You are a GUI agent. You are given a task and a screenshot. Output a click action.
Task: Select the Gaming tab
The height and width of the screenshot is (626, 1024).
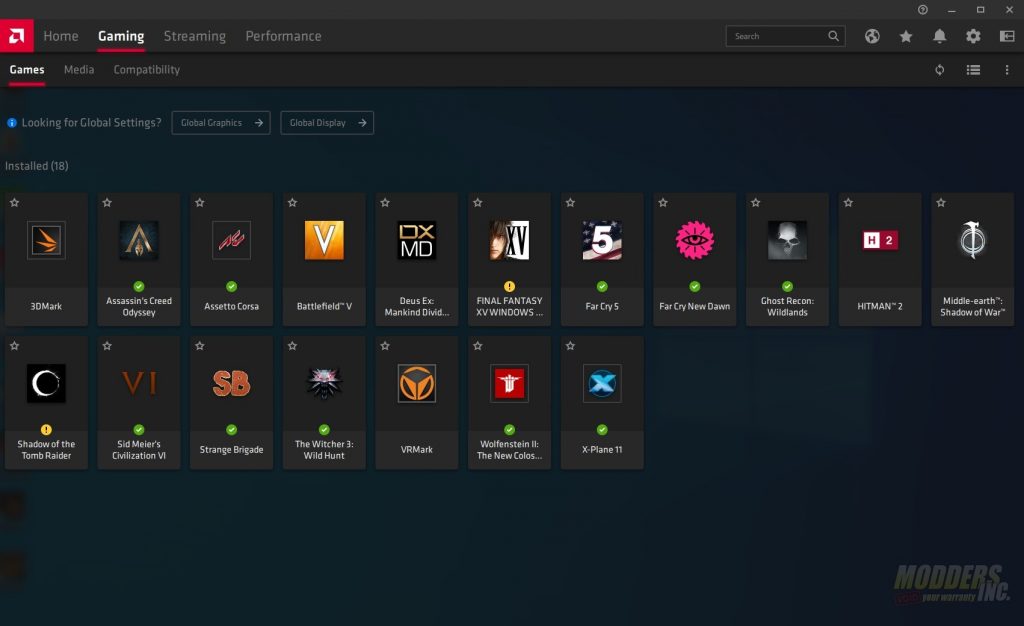(x=121, y=36)
